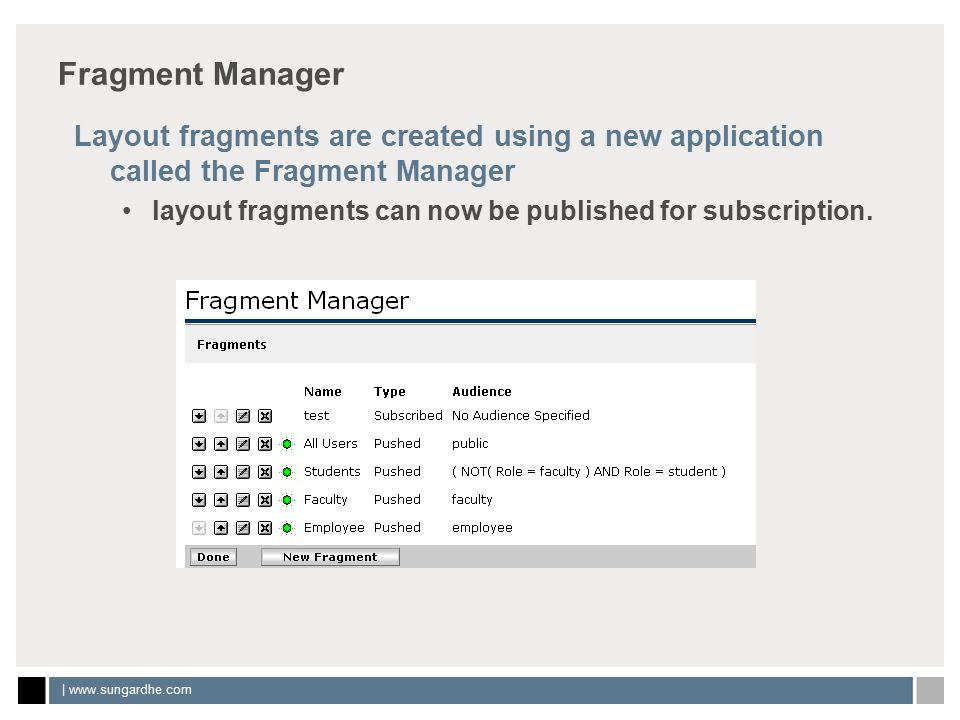Move the Students fragment up
This screenshot has width=960, height=720.
pyautogui.click(x=221, y=472)
